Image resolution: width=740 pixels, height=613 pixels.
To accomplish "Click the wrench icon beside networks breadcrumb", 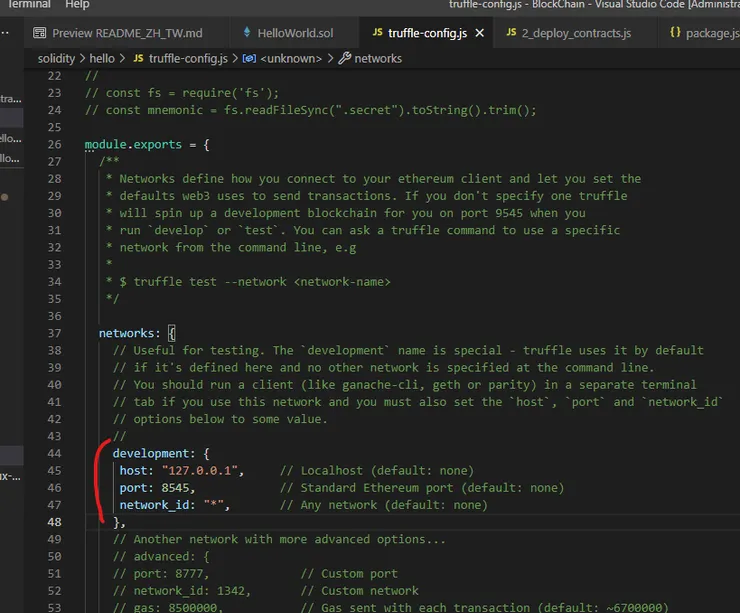I will 345,58.
